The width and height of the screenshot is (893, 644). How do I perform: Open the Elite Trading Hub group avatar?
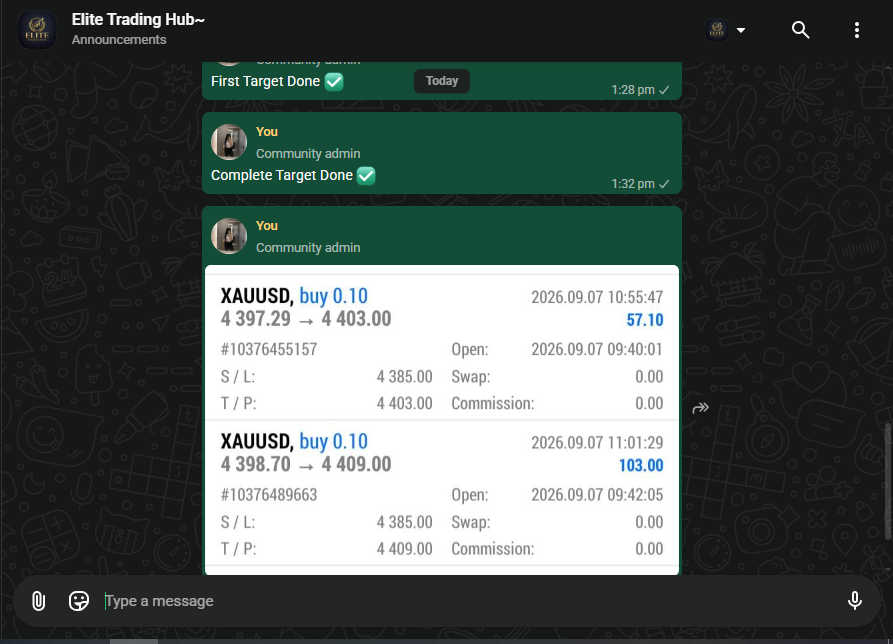tap(37, 30)
